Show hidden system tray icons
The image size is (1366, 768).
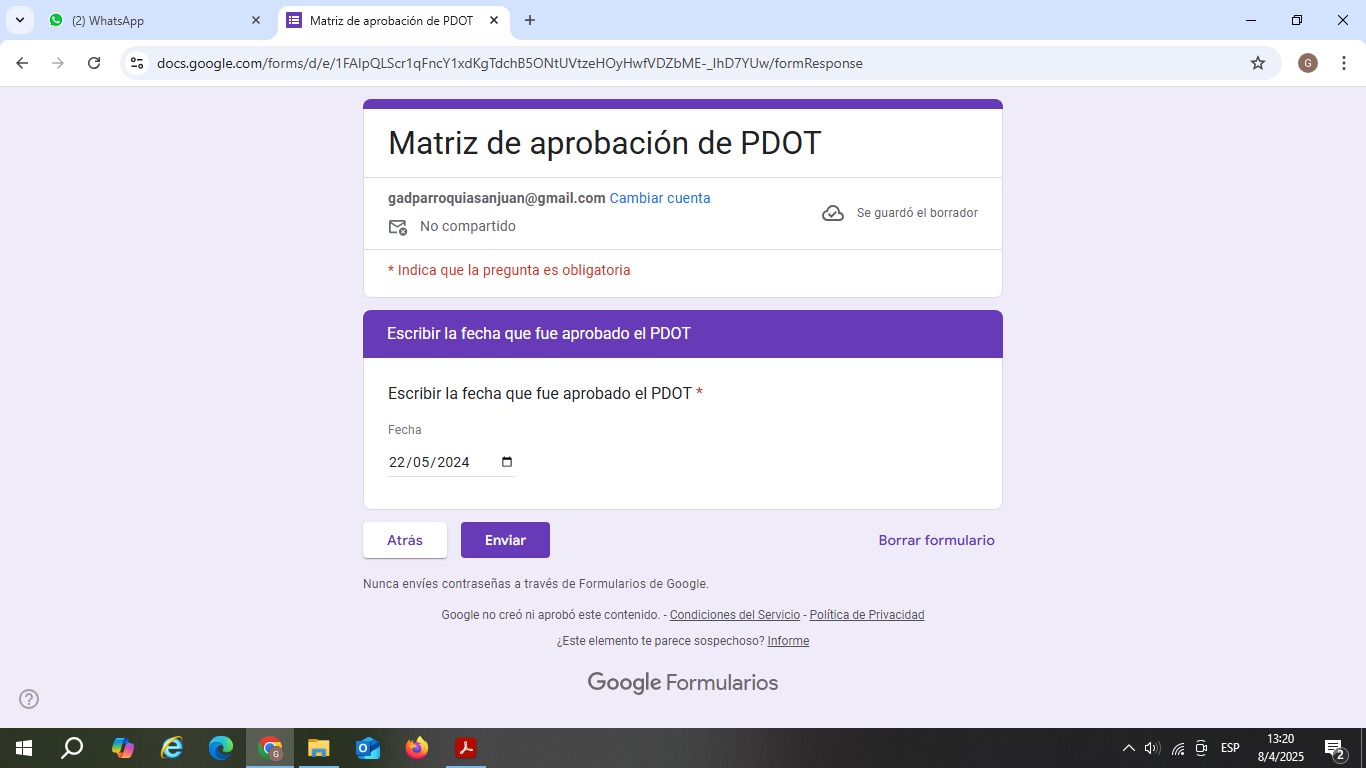(x=1128, y=748)
